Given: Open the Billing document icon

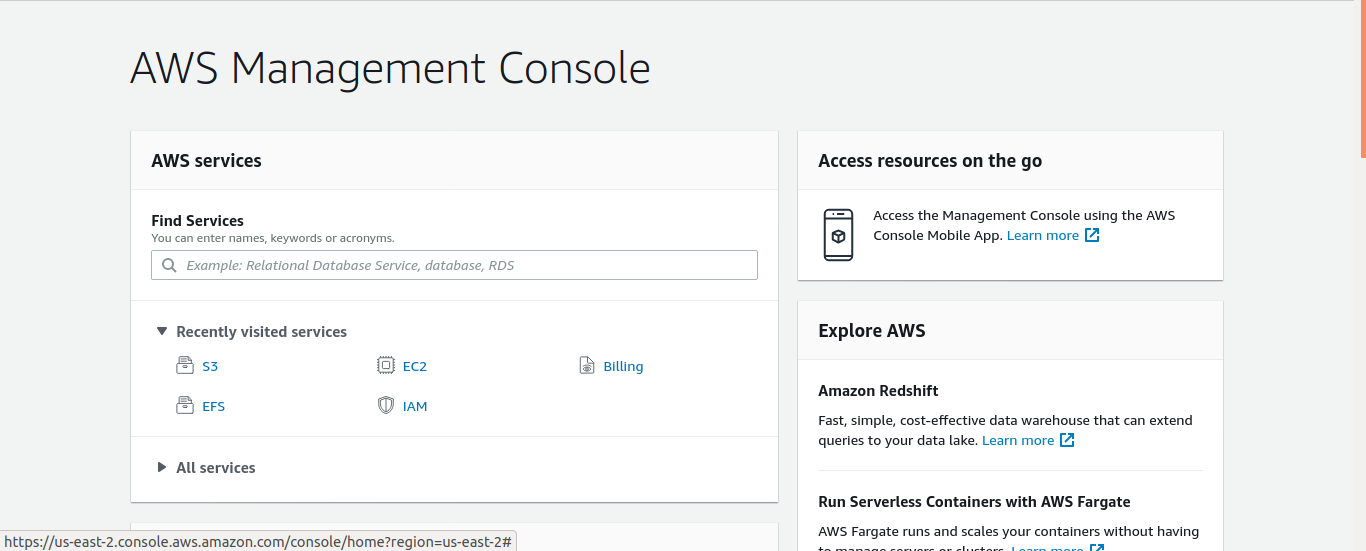Looking at the screenshot, I should [587, 366].
